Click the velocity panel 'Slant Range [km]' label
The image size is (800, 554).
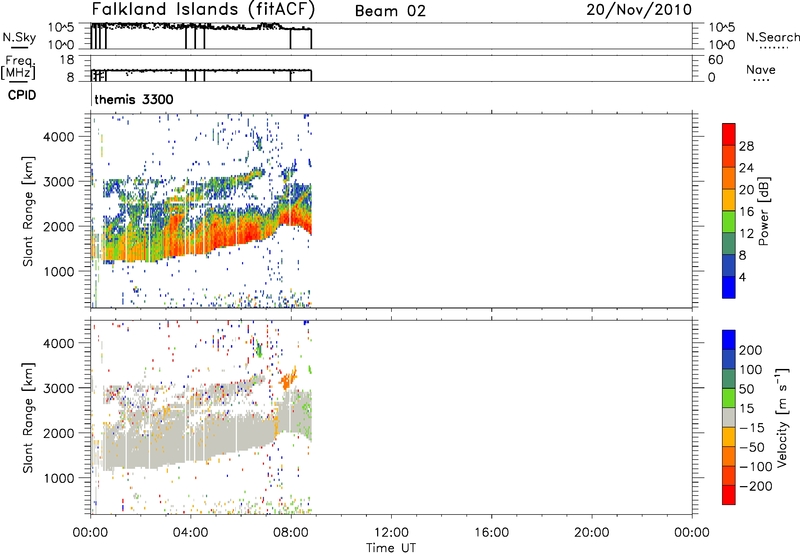pyautogui.click(x=28, y=418)
